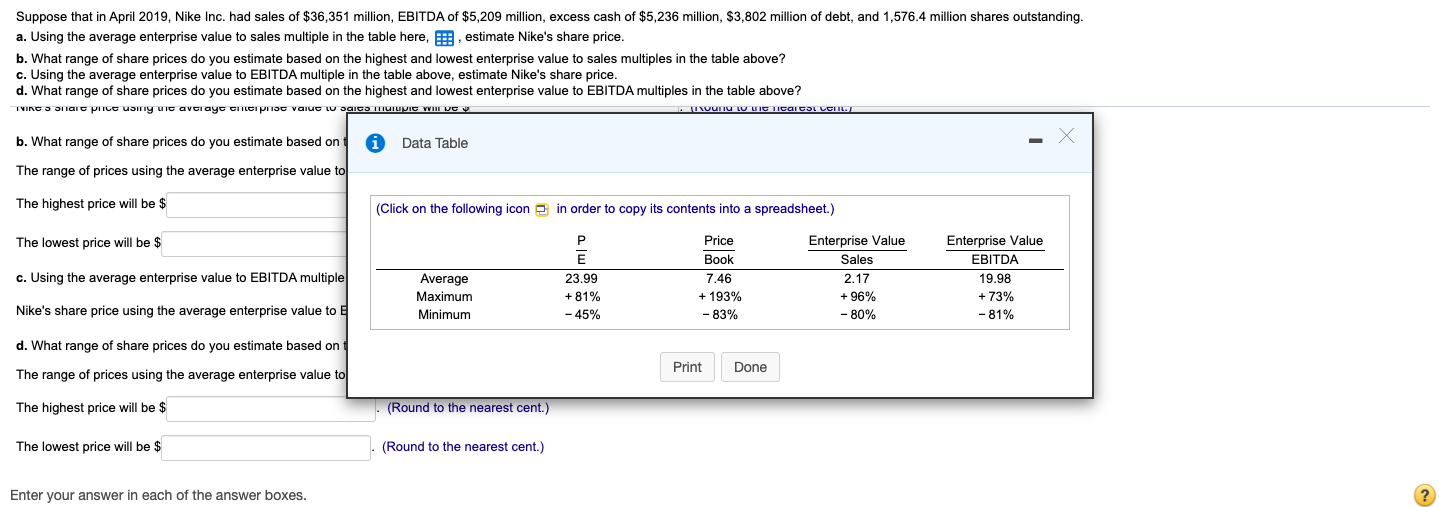
Task: Open the help question mark icon
Action: (x=1424, y=495)
